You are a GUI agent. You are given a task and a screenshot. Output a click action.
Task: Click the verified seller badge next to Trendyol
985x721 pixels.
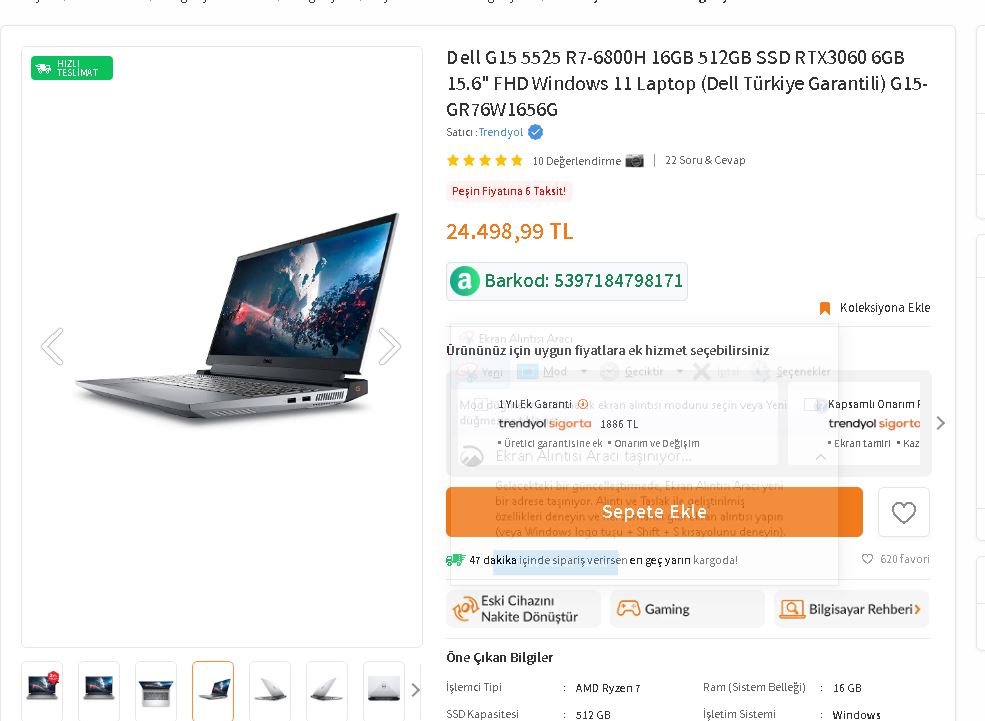535,132
